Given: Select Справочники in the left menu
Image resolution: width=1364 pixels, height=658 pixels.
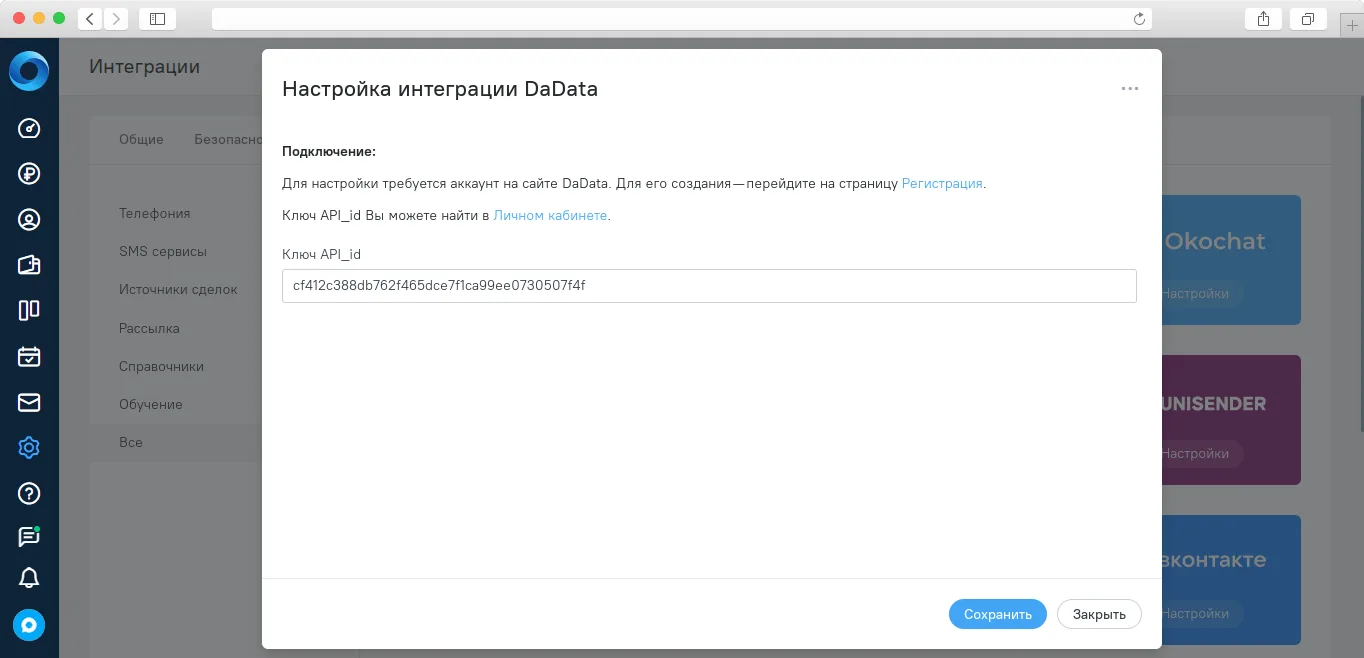Looking at the screenshot, I should pos(161,366).
